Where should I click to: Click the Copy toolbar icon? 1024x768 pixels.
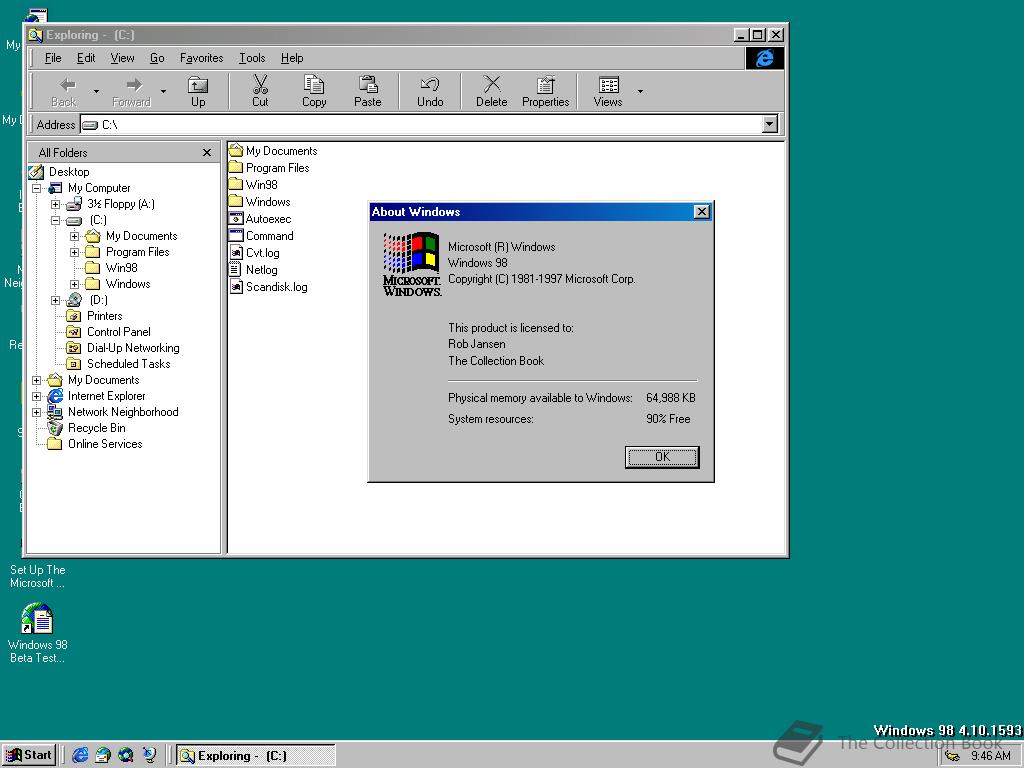[314, 90]
